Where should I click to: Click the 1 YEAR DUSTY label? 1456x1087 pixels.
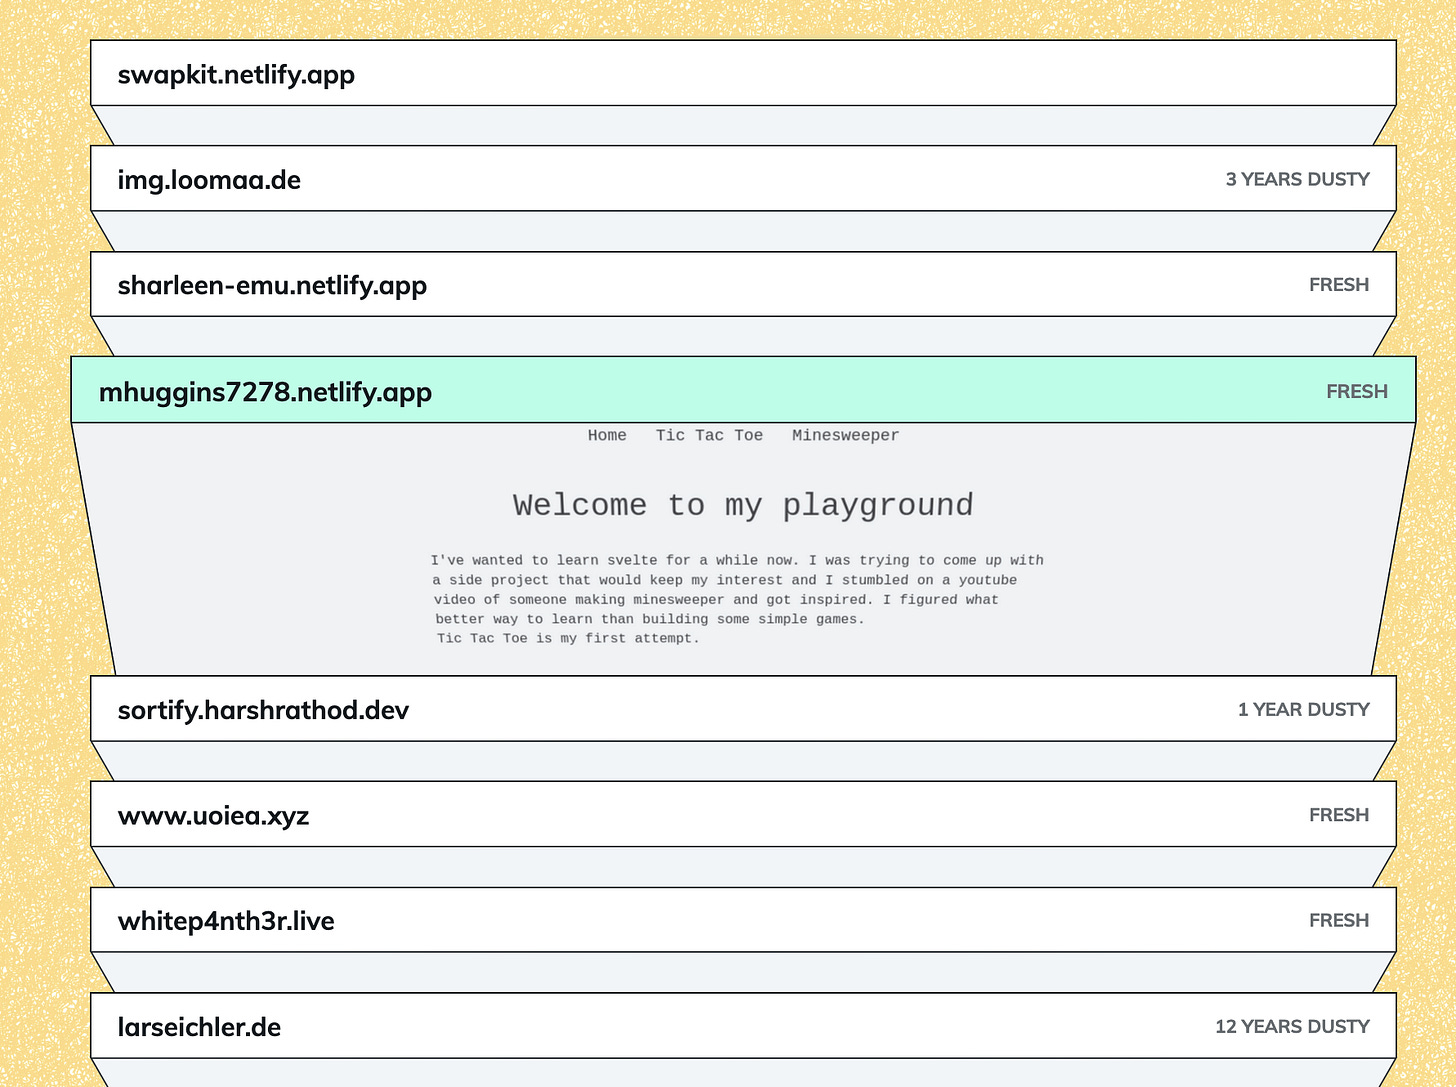[x=1303, y=709]
